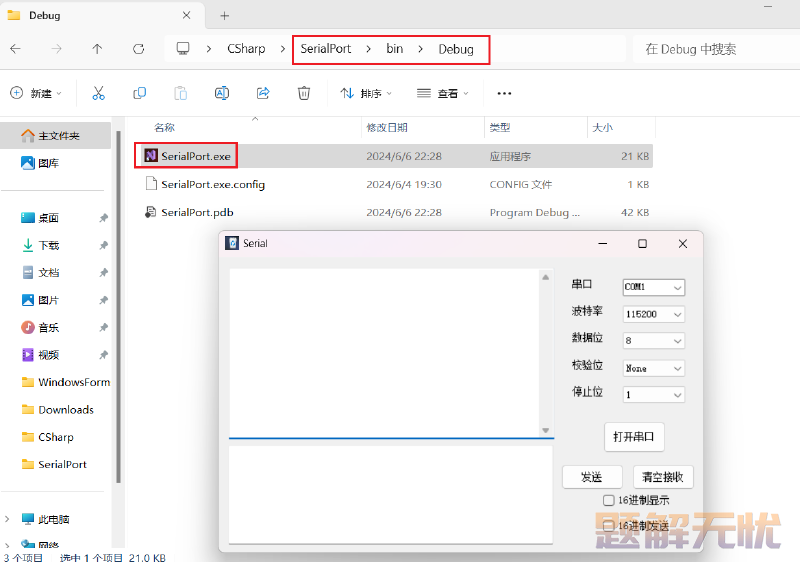Click SerialPort in the breadcrumb path
Image resolution: width=800 pixels, height=562 pixels.
coord(326,49)
